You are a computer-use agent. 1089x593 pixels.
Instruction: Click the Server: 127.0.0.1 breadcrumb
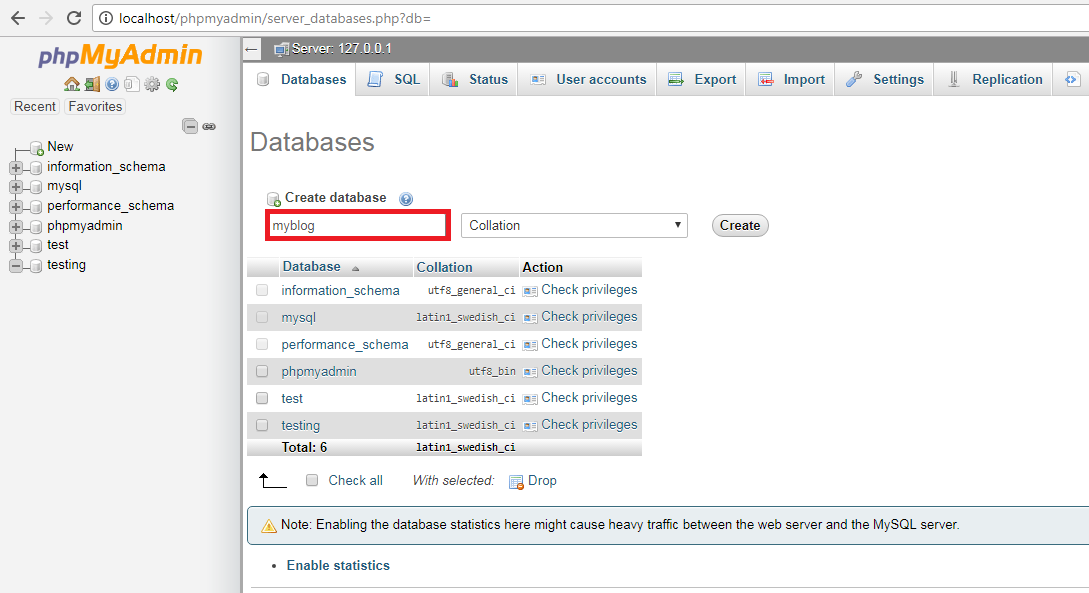point(341,49)
